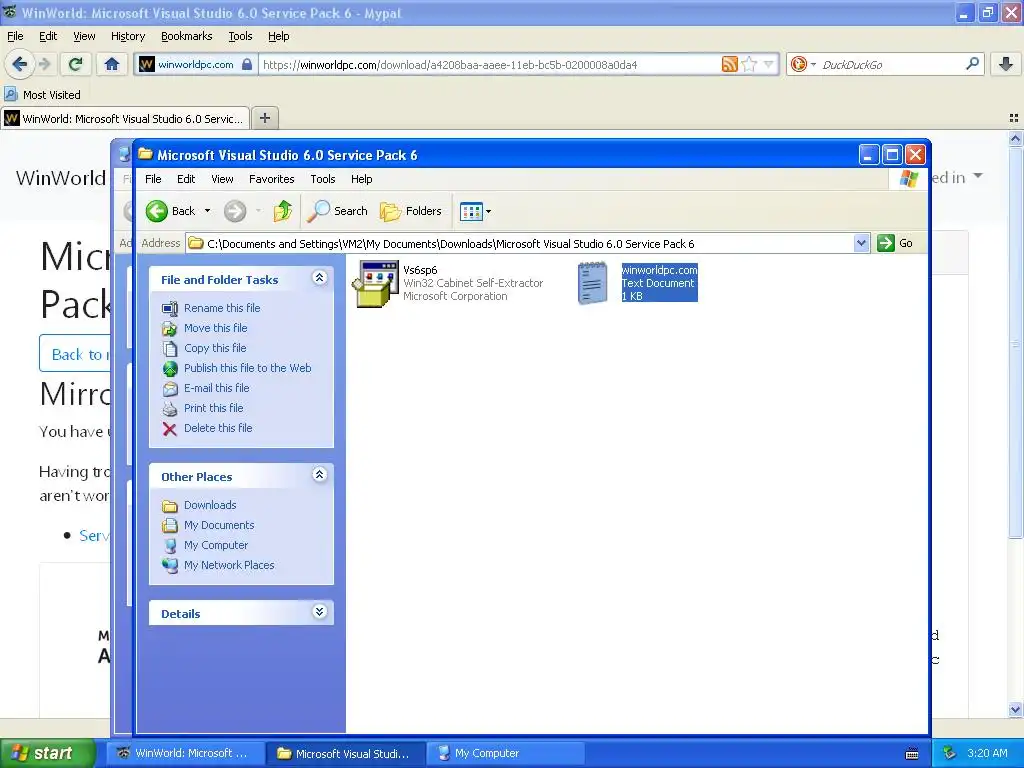Open the Back button history dropdown arrow

[x=208, y=211]
